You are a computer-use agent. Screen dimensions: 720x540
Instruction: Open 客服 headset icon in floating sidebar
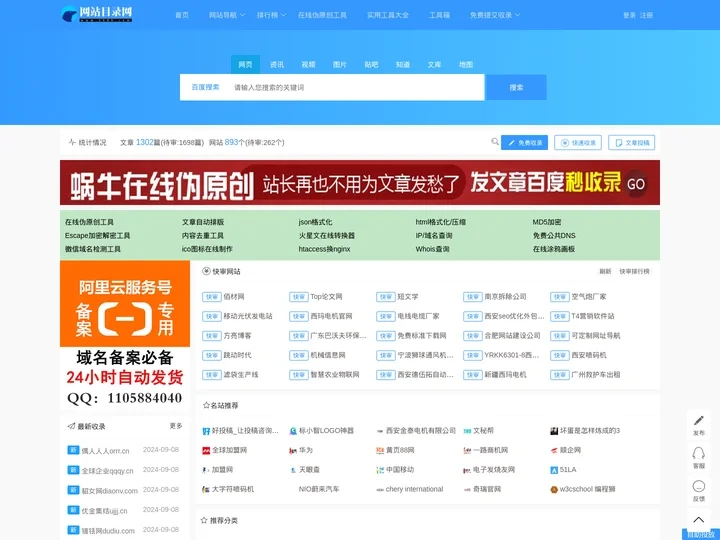698,453
